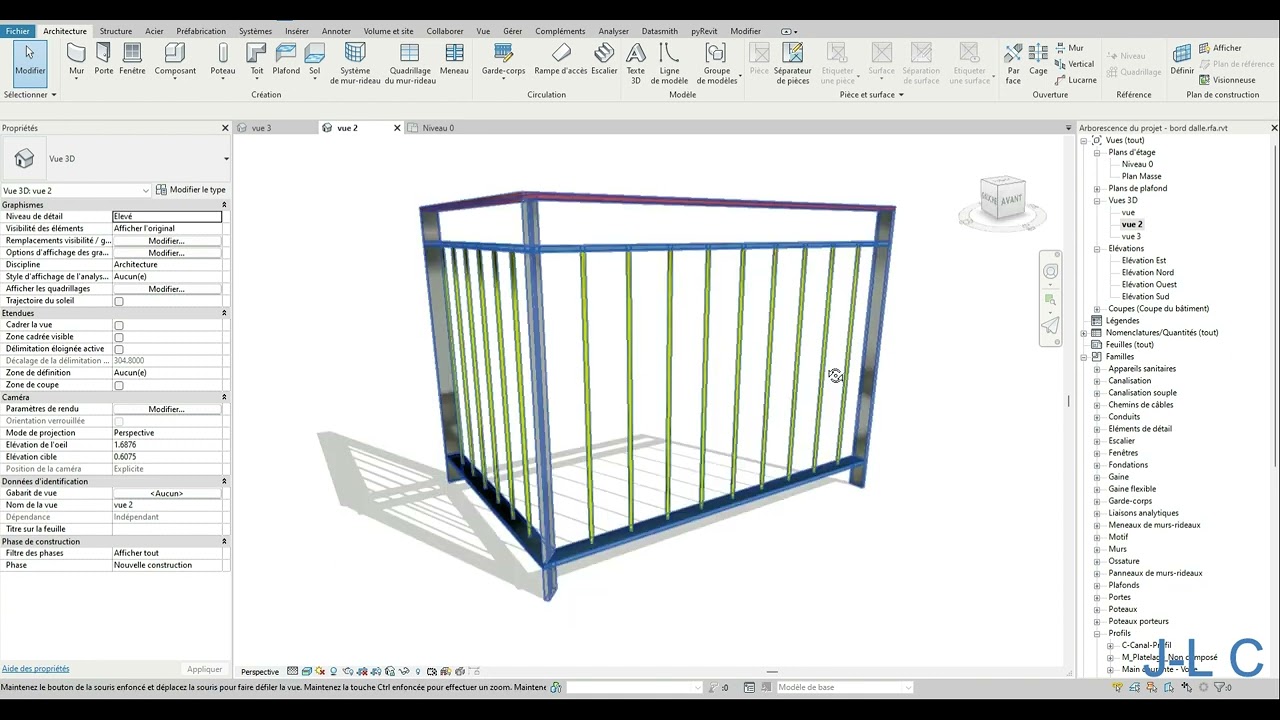Click Modifier le type button
The image size is (1280, 720).
[190, 190]
